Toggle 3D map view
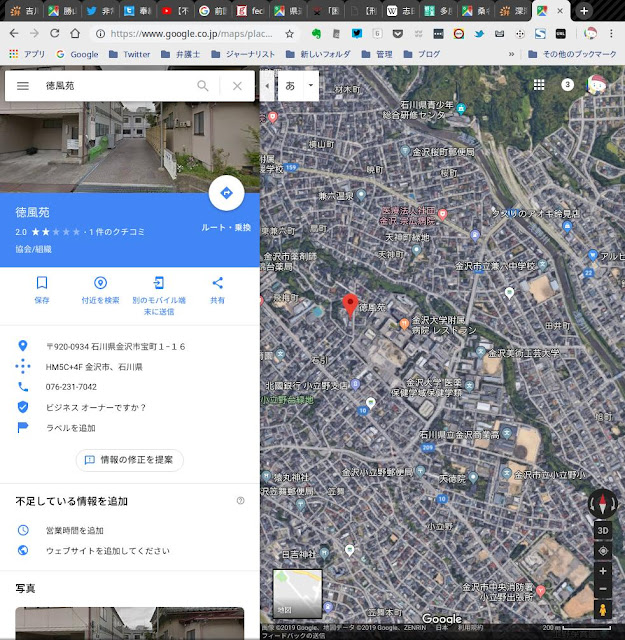625x640 pixels. pyautogui.click(x=603, y=531)
